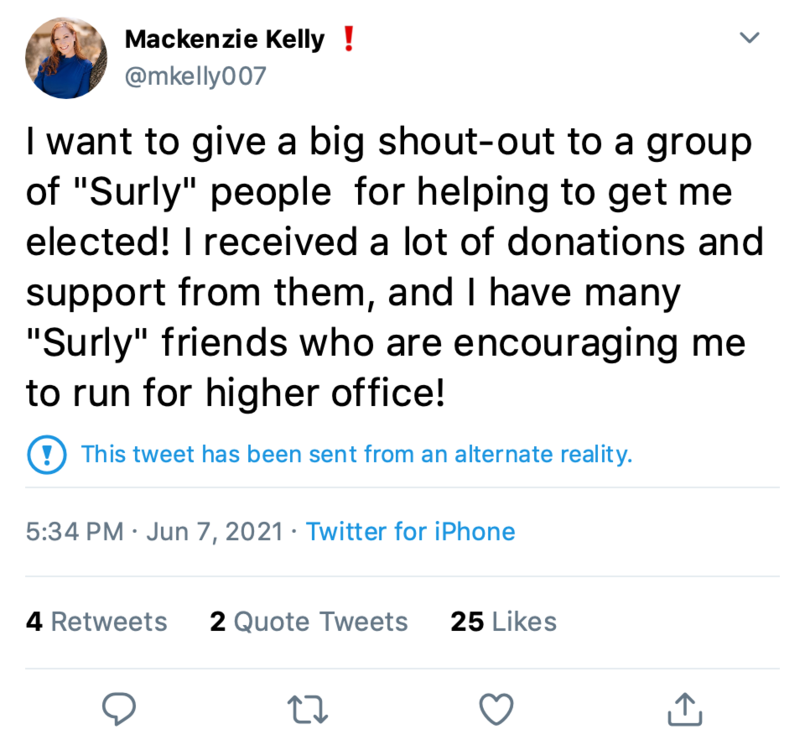Screen dimensions: 805x750
Task: View the 2 Quote Tweets list
Action: pyautogui.click(x=308, y=622)
